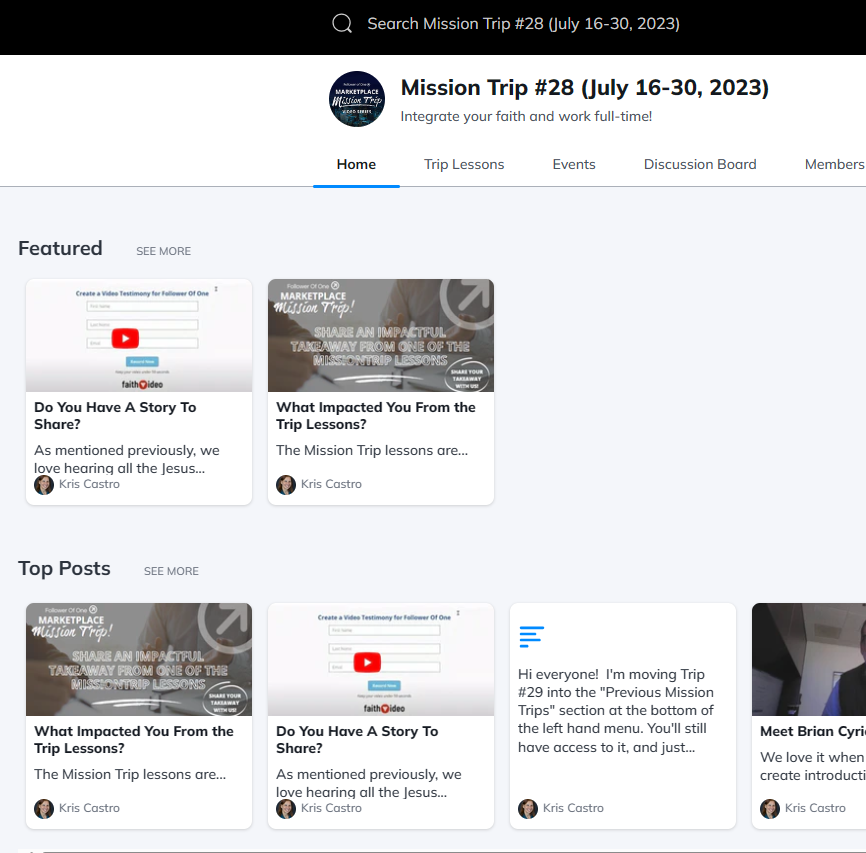Viewport: 866px width, 853px height.
Task: Go to the Events tab
Action: point(574,164)
